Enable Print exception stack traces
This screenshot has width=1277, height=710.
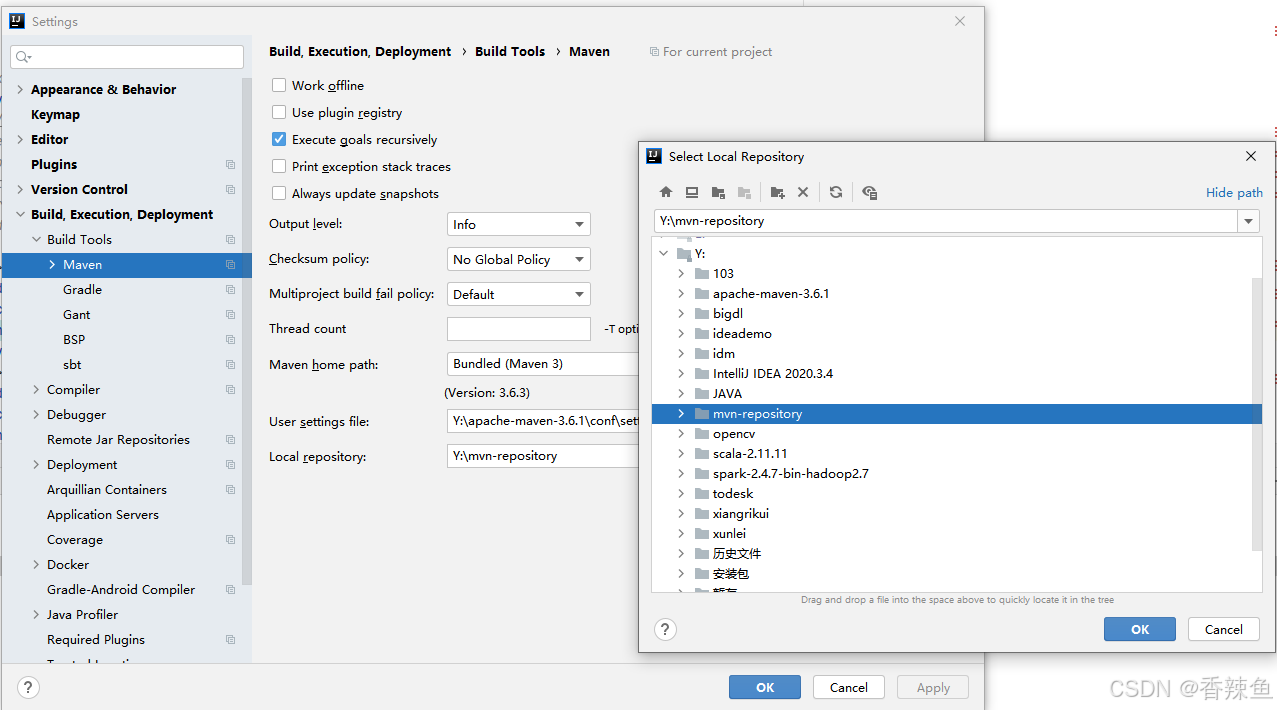click(x=279, y=166)
